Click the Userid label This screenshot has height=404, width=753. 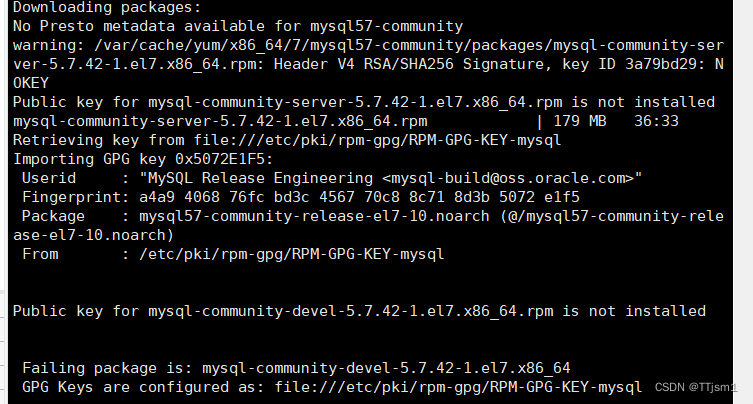coord(49,178)
